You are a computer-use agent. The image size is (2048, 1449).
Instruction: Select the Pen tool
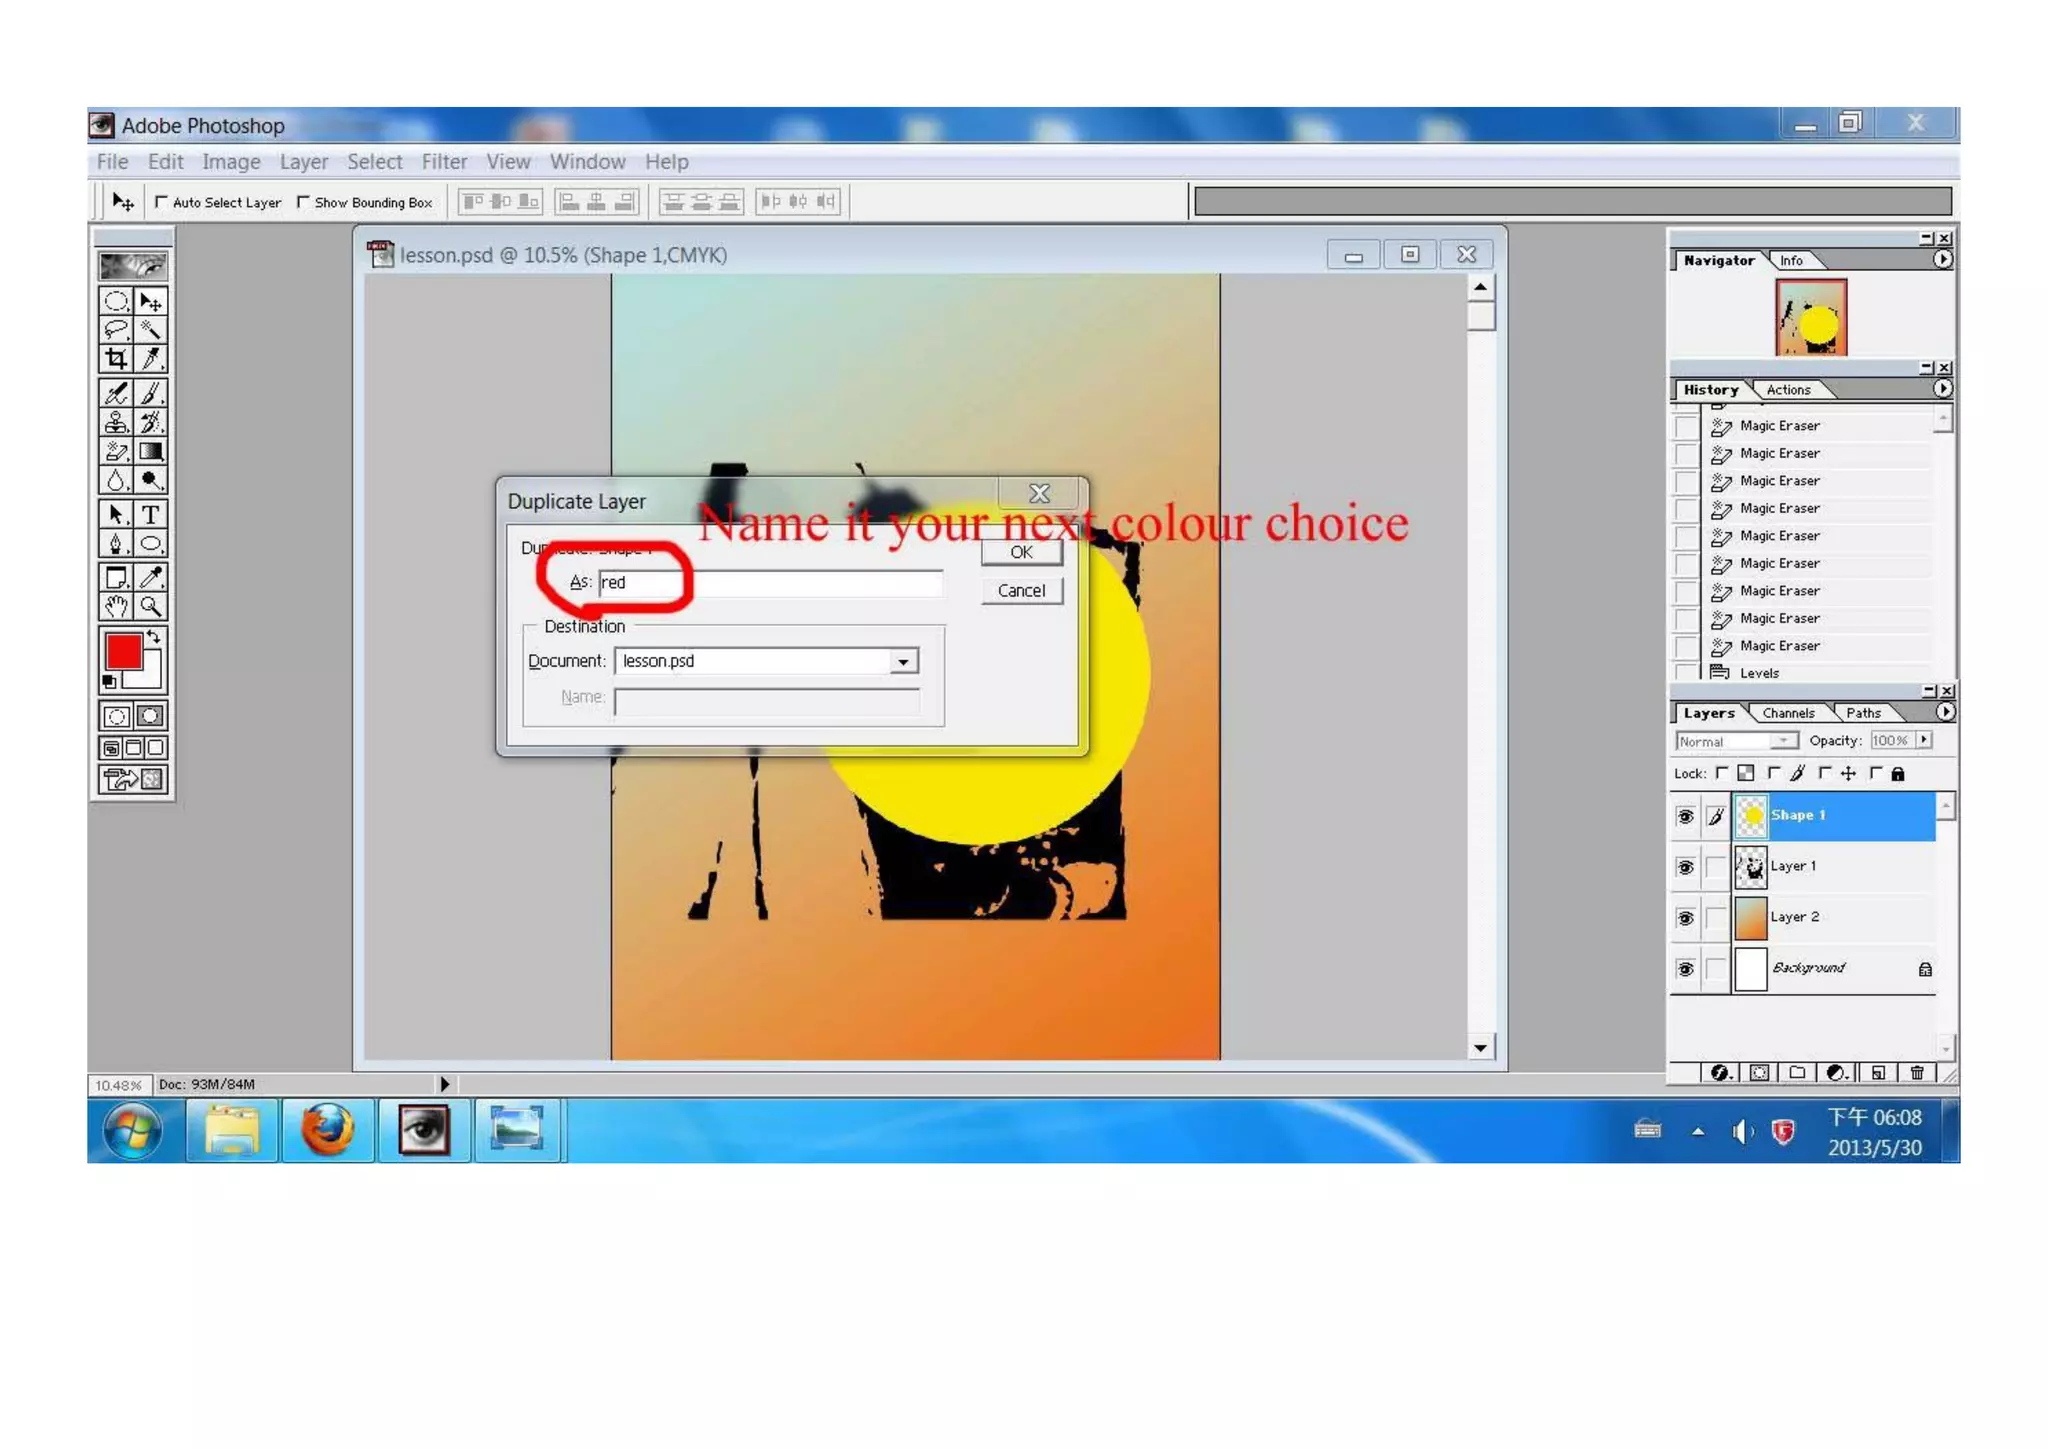pos(116,543)
